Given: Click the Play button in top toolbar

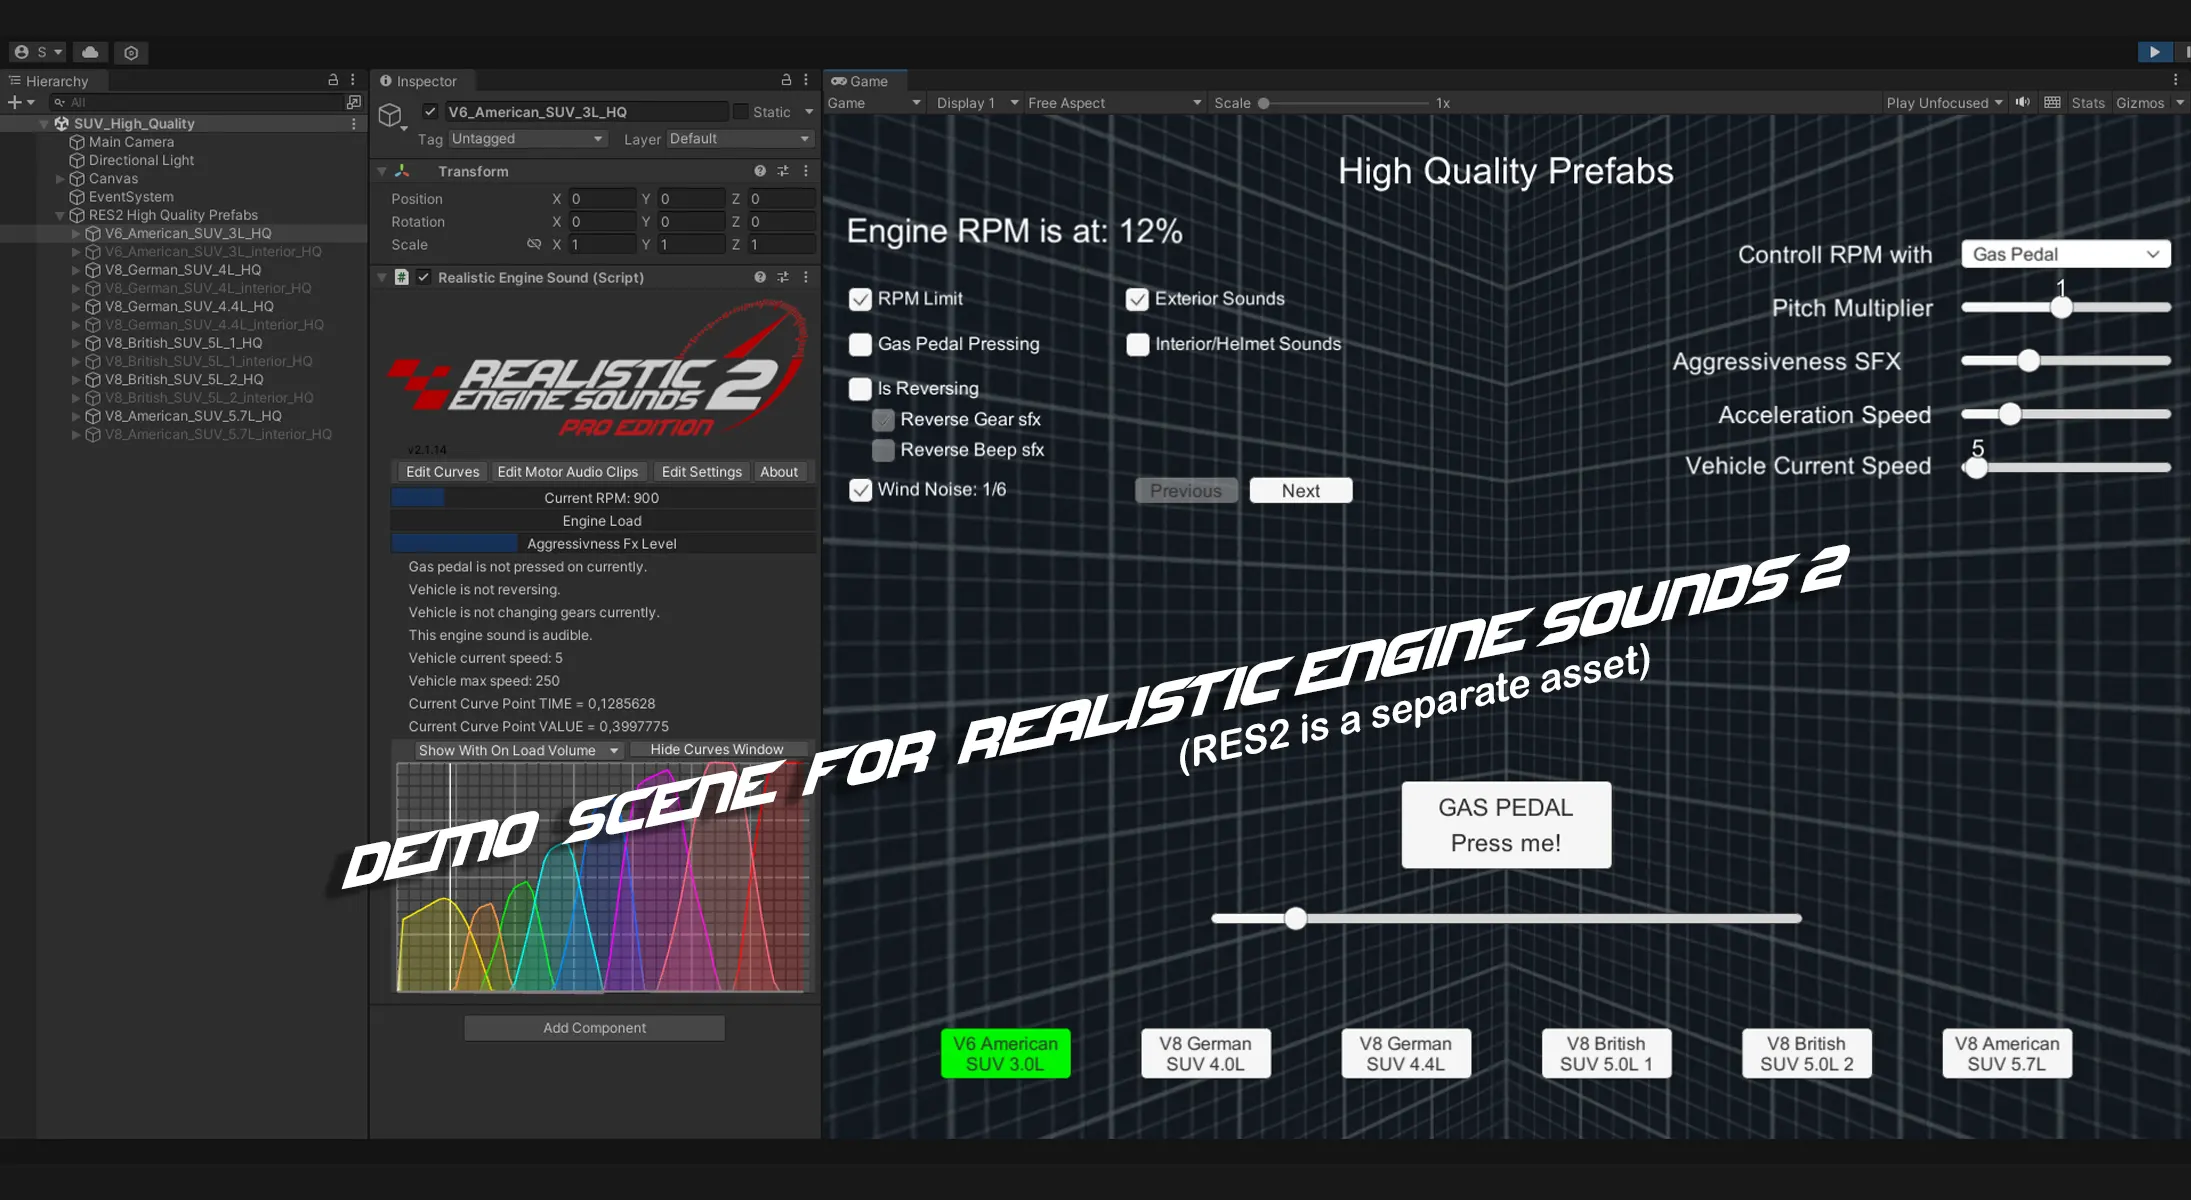Looking at the screenshot, I should pyautogui.click(x=2154, y=52).
